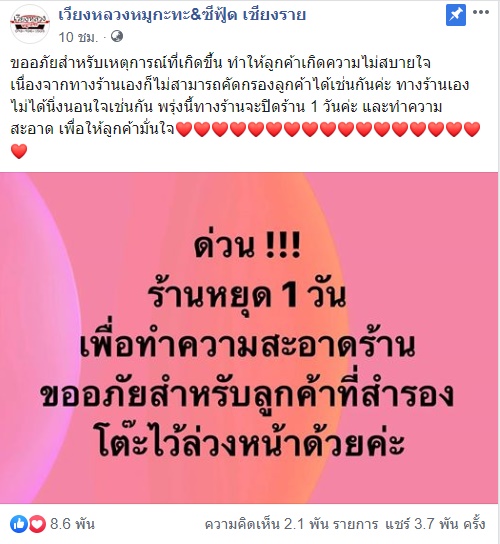Click the ด่วน !!! headline in the image
The image size is (500, 544).
247,246
